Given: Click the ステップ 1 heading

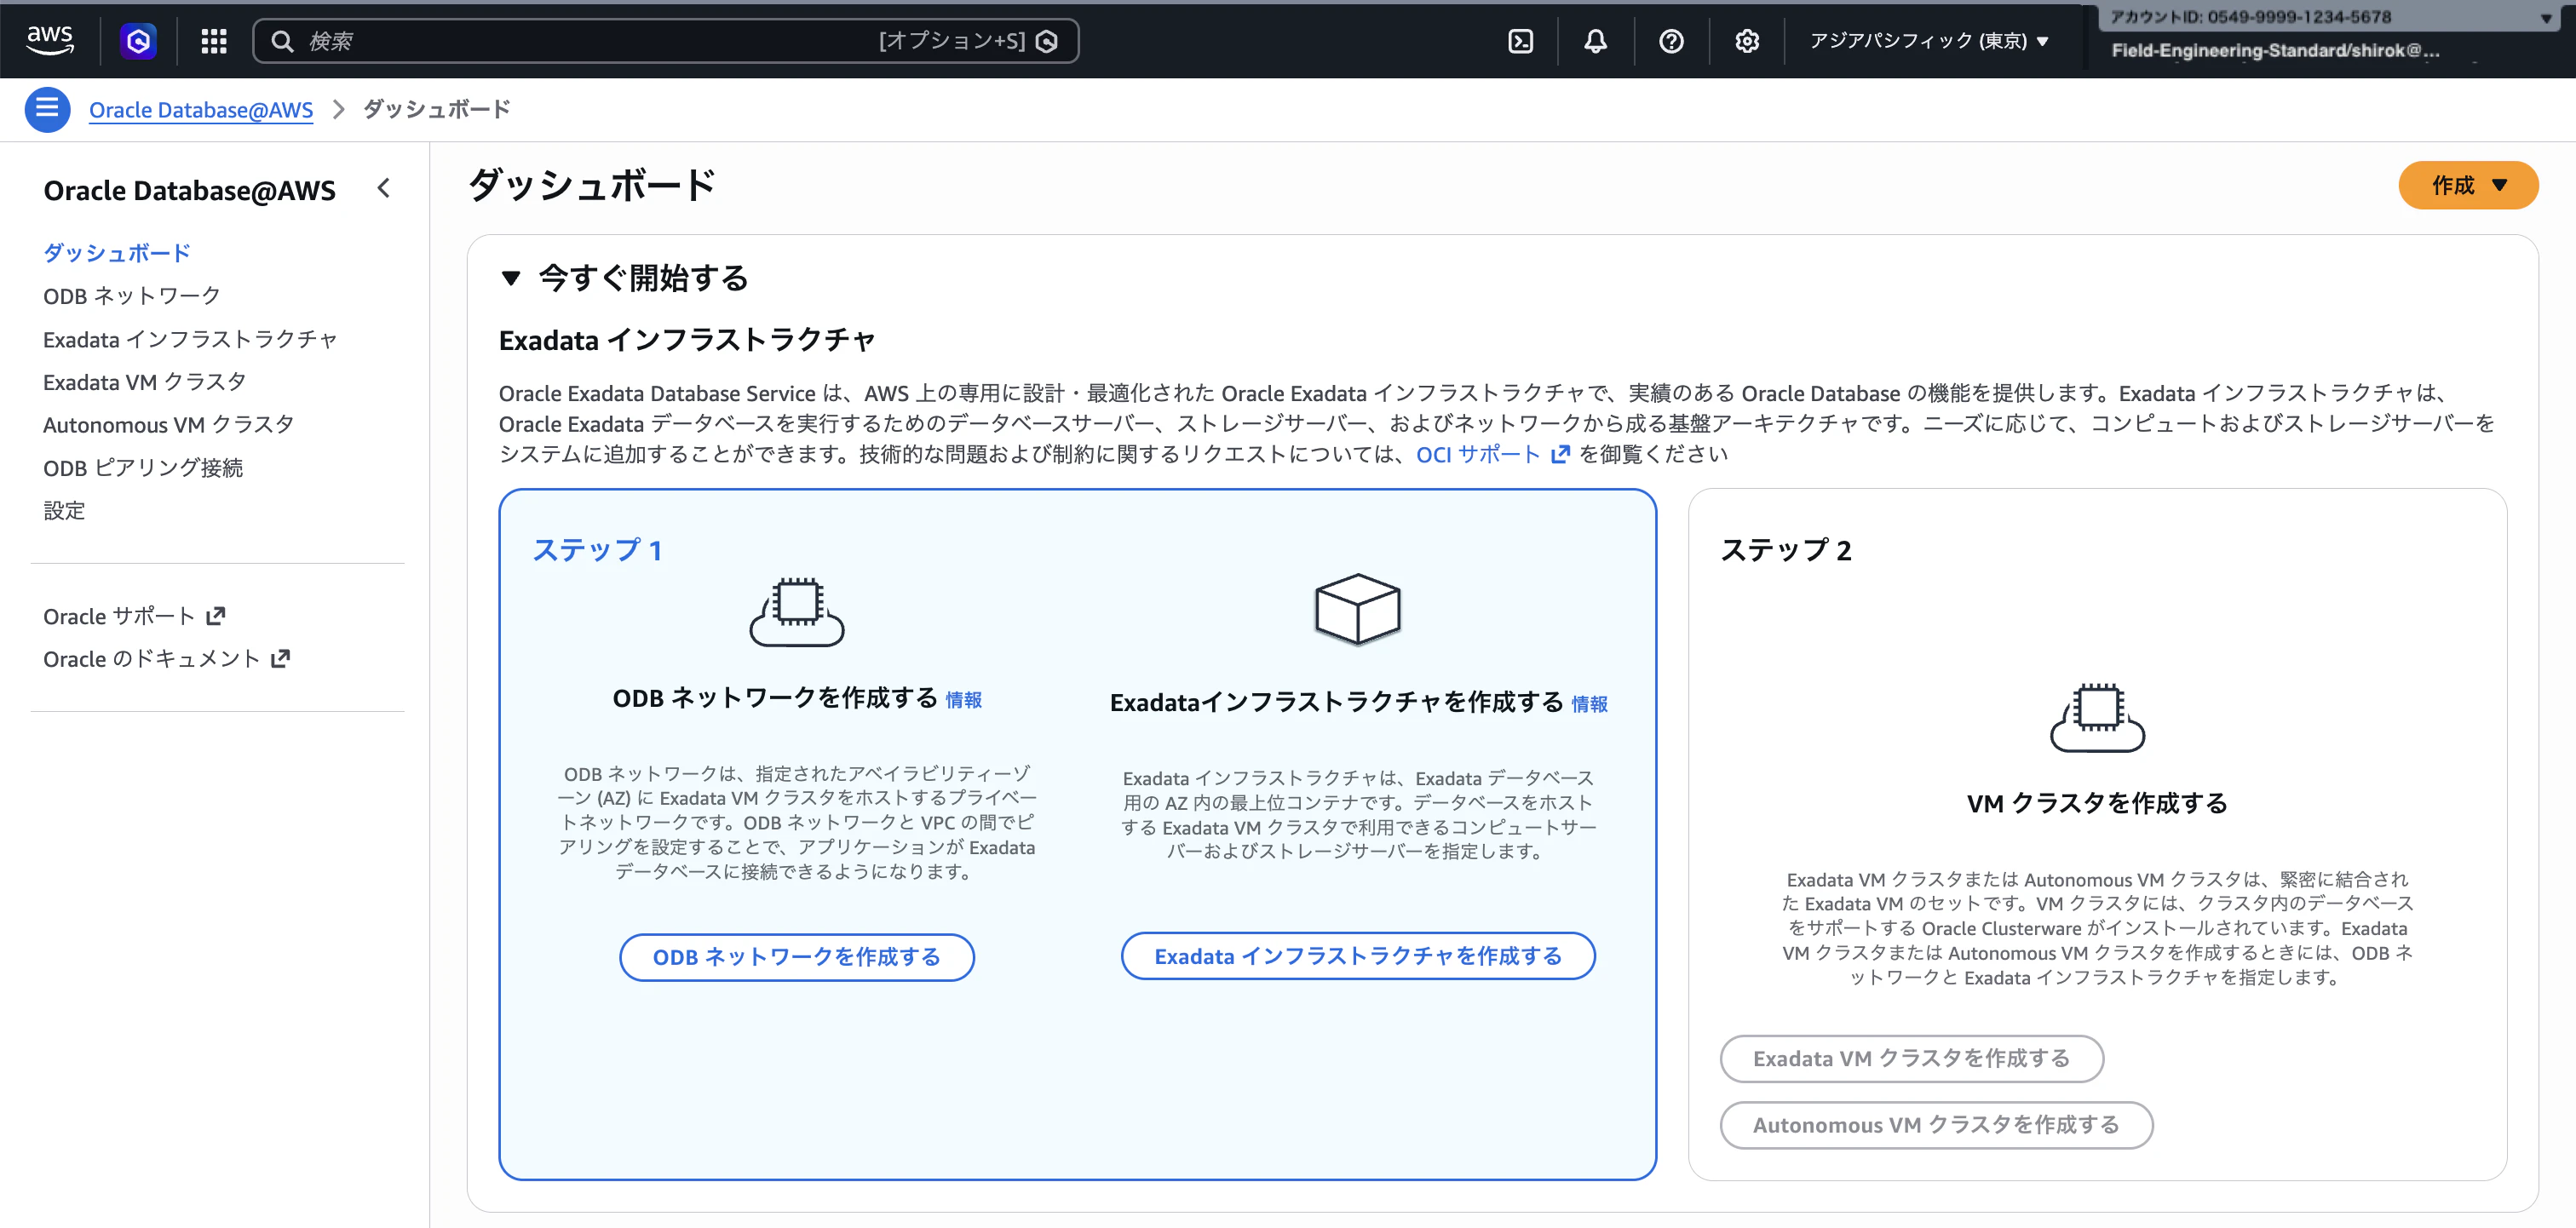Looking at the screenshot, I should (597, 550).
